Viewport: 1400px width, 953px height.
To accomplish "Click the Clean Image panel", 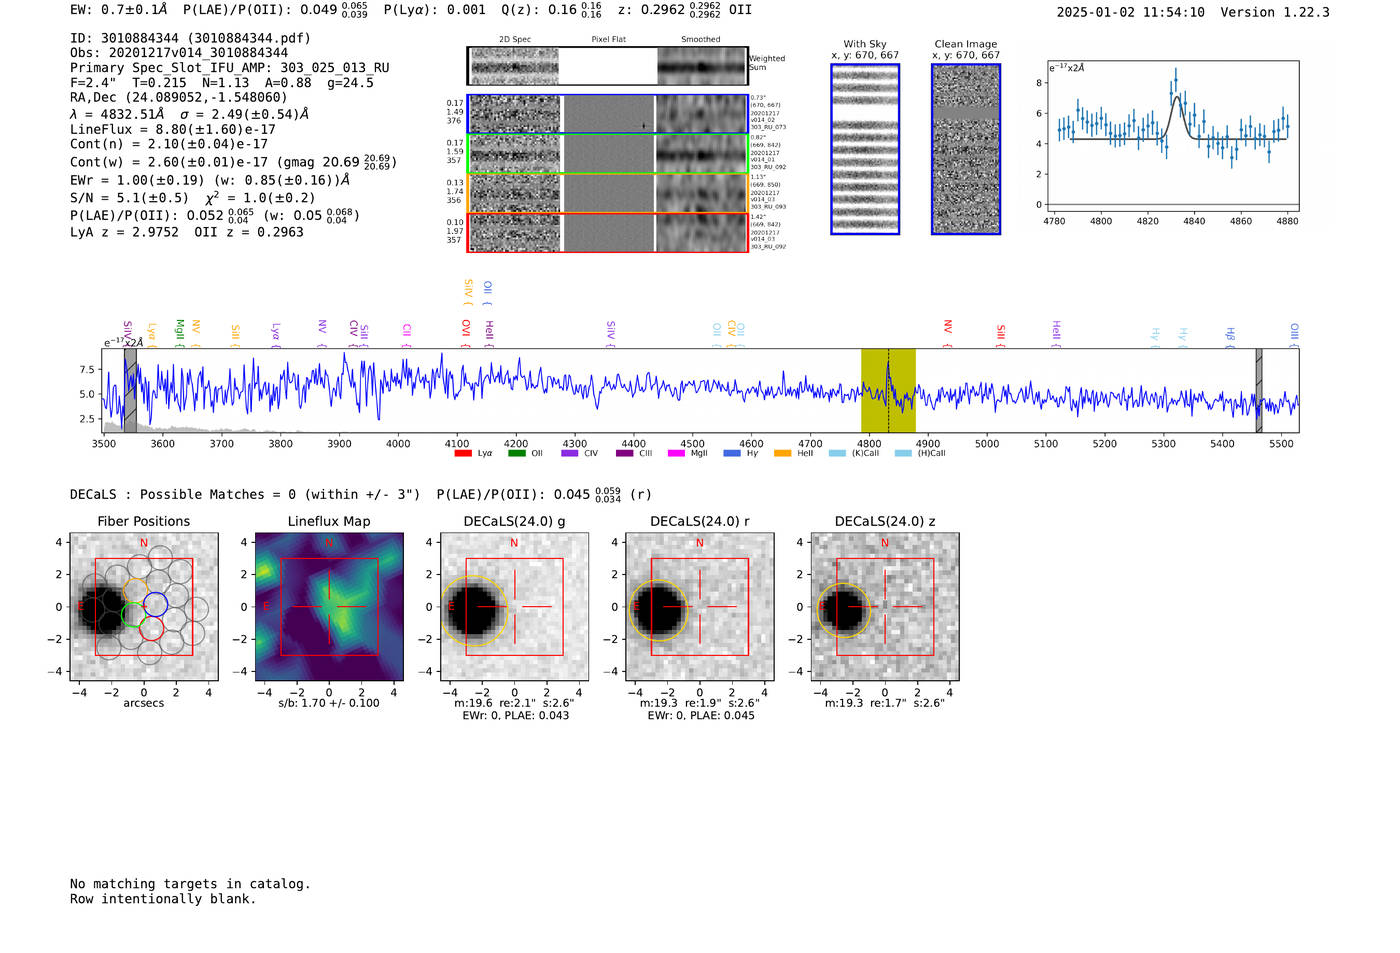I will (966, 149).
